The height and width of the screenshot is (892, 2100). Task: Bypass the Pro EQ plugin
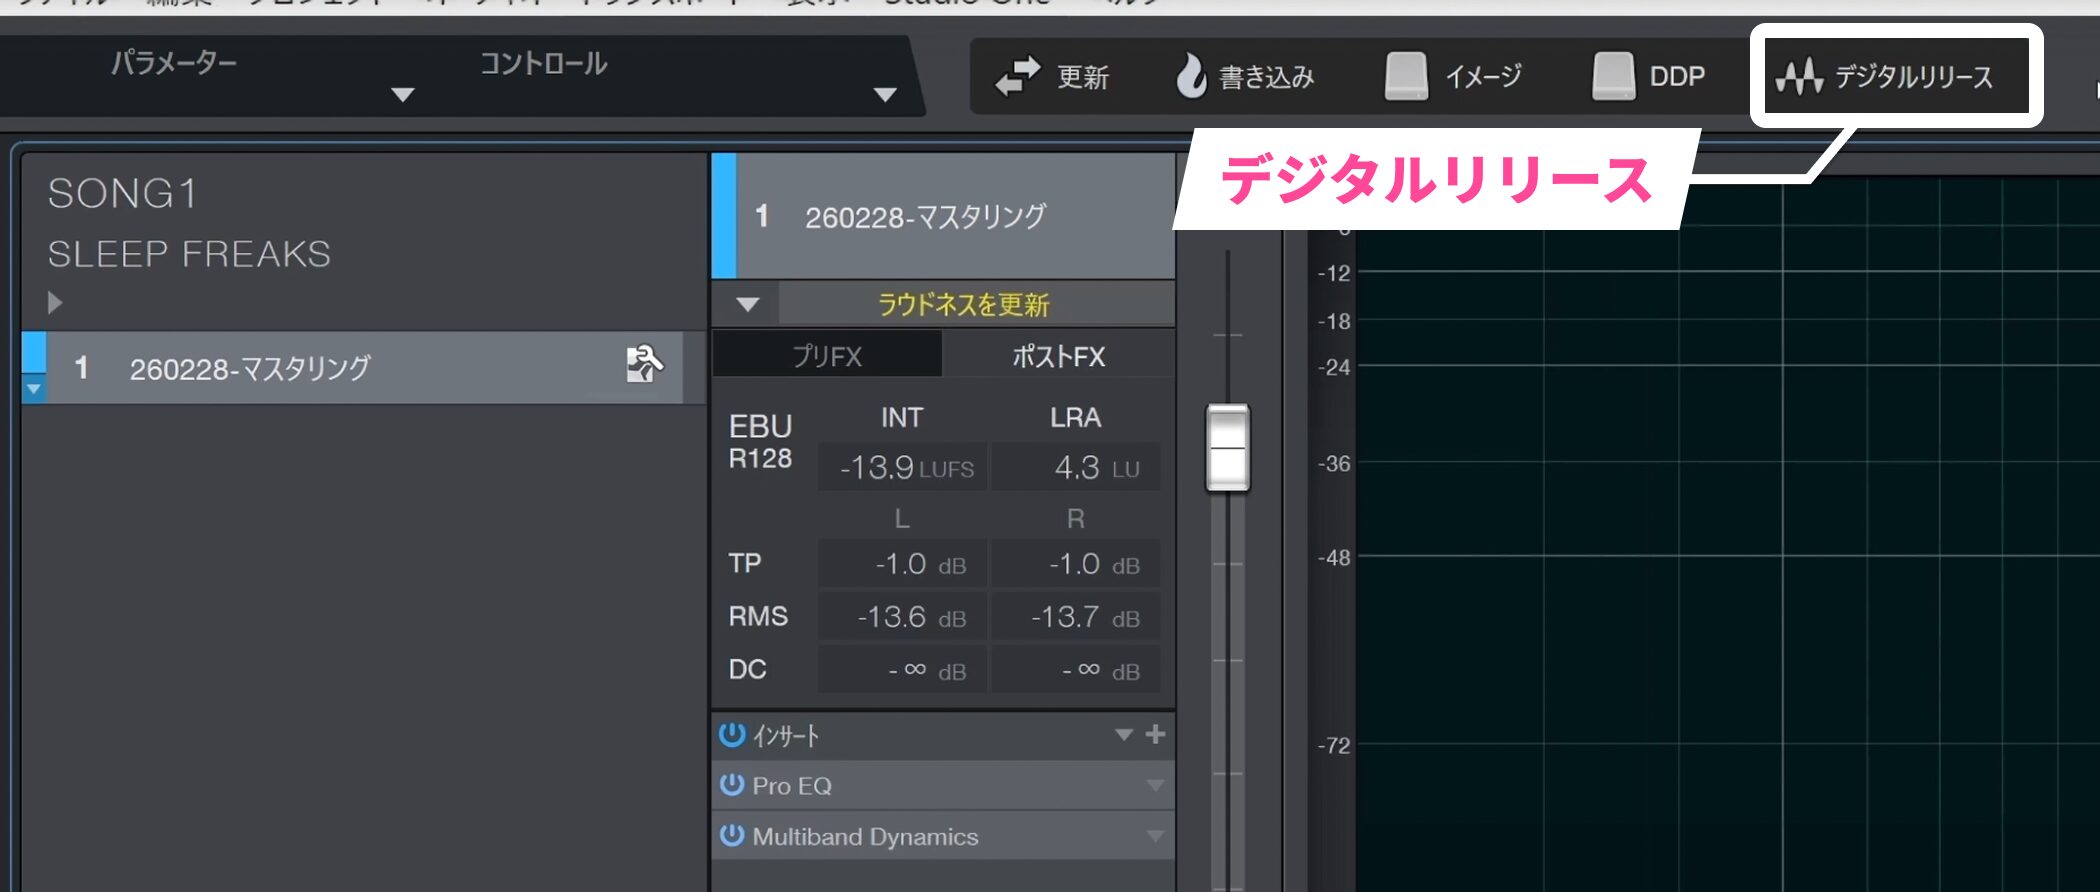click(x=732, y=785)
